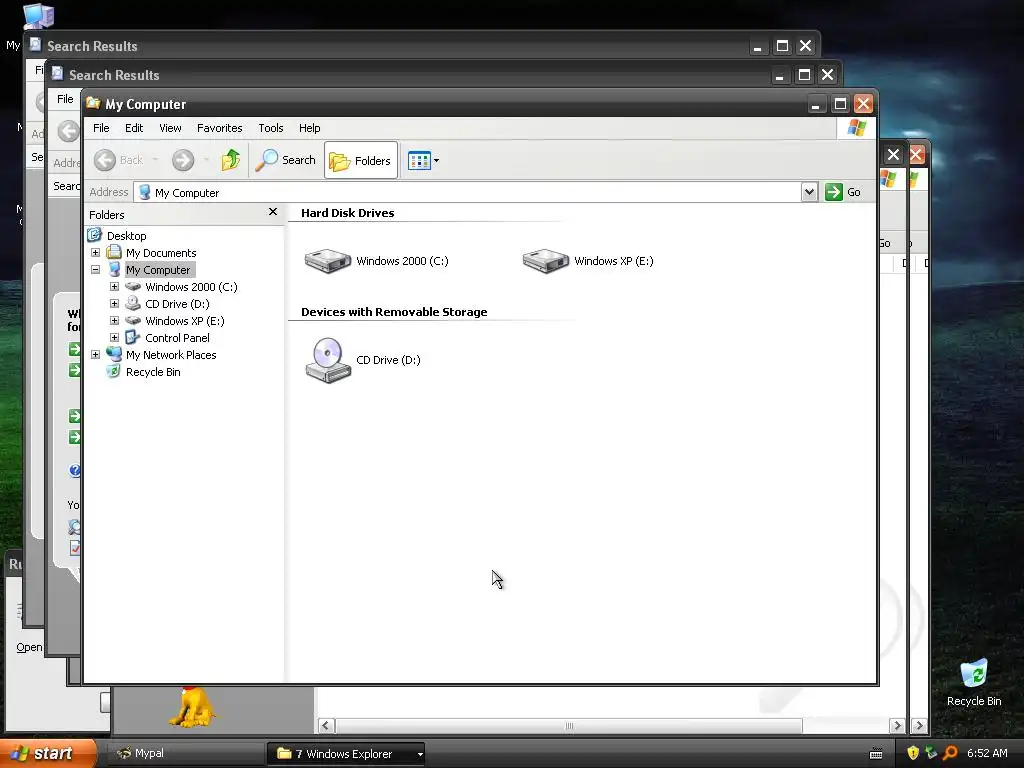Click the magnifier tray icon
This screenshot has height=768, width=1024.
tap(950, 753)
